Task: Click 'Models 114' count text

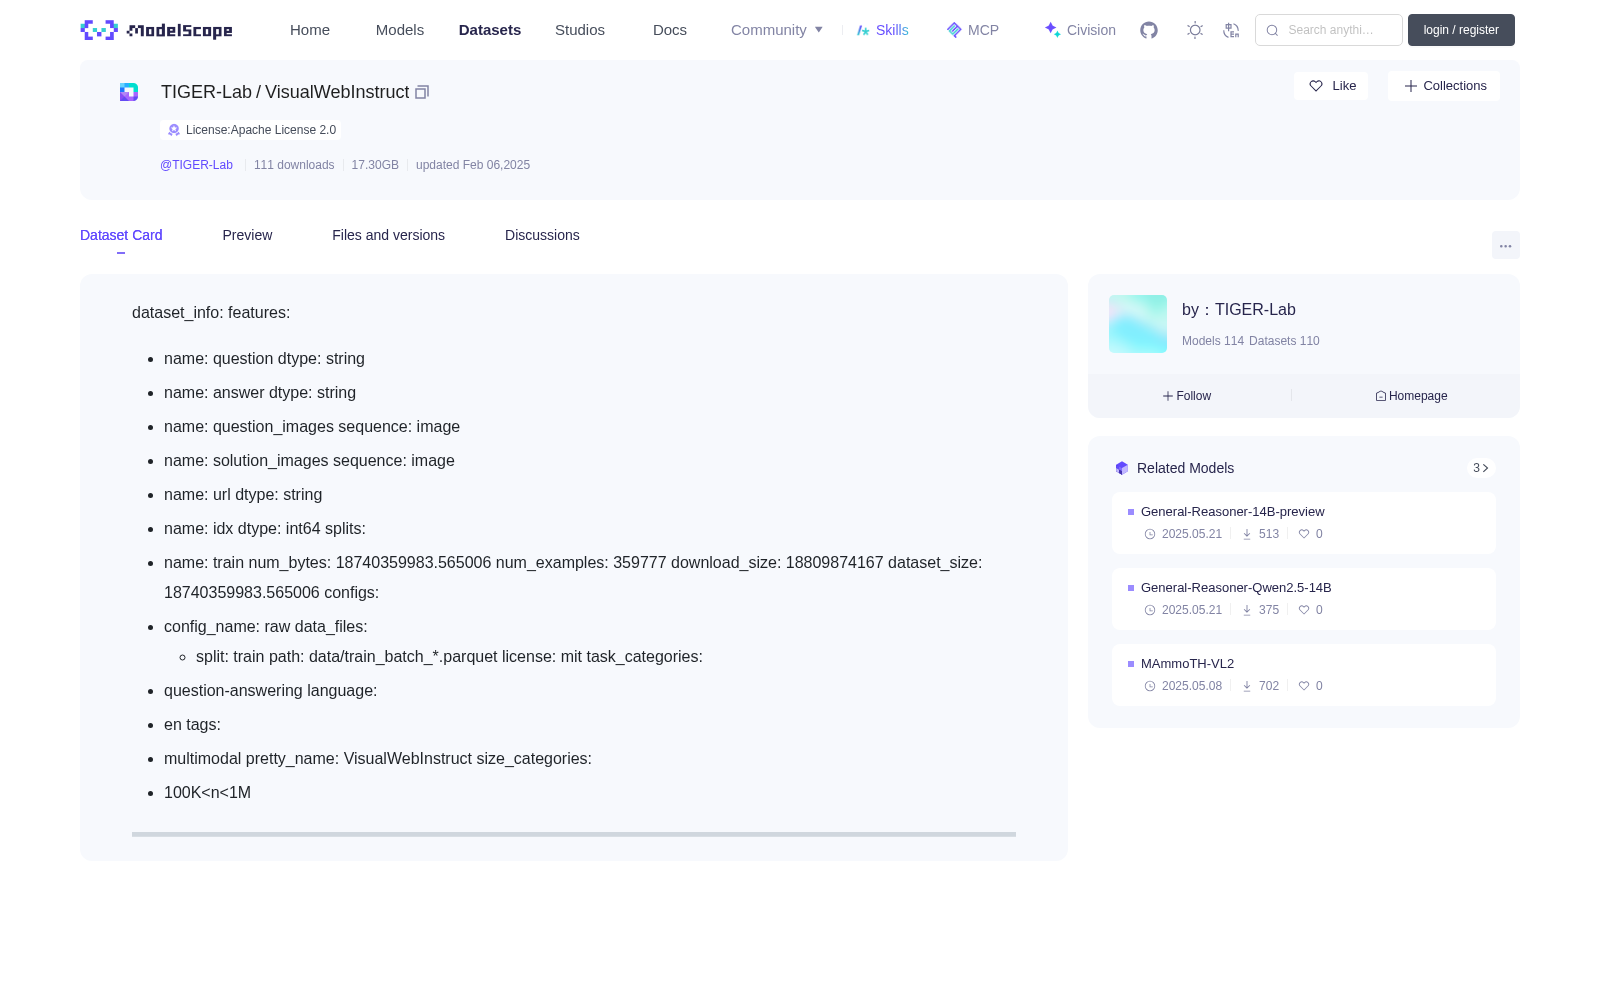Action: coord(1213,341)
